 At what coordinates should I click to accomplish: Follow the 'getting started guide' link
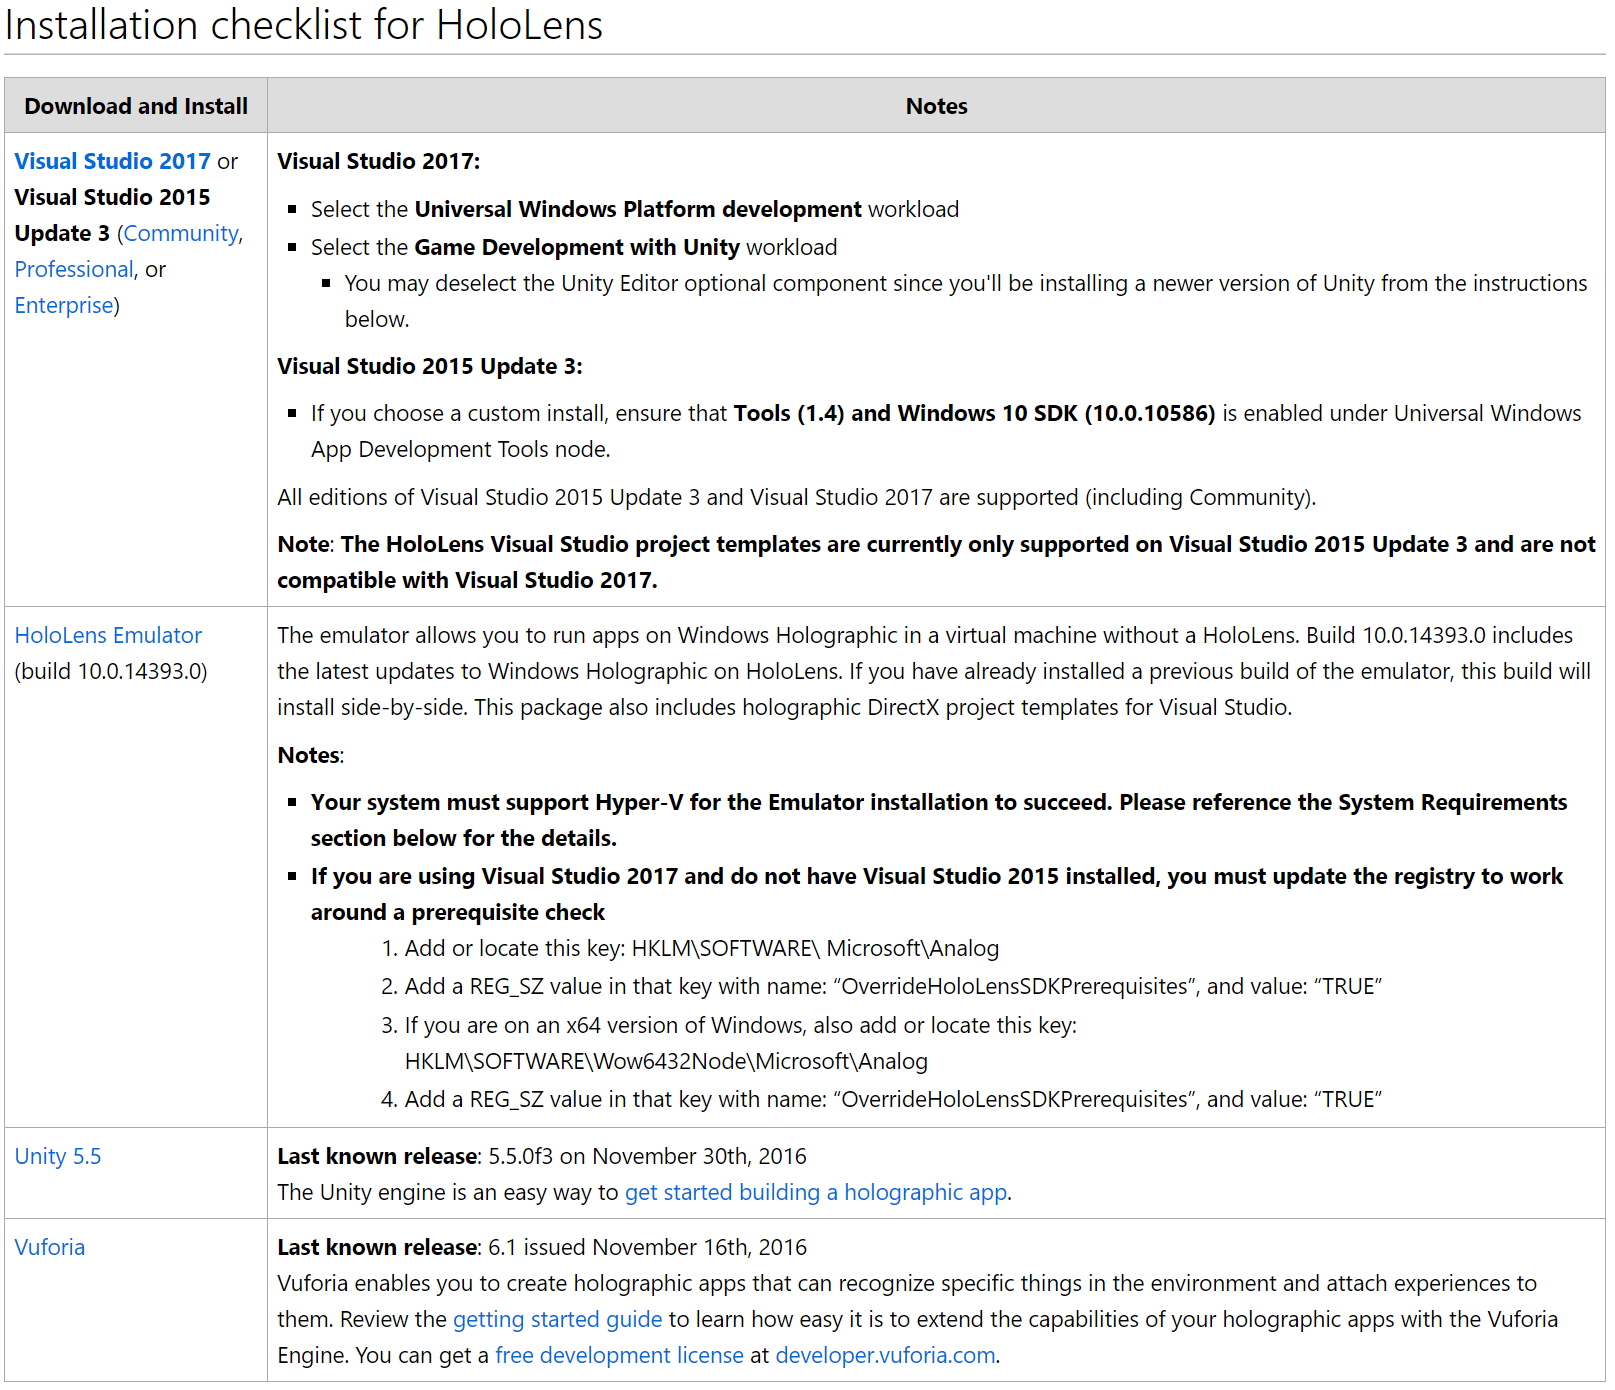(x=558, y=1319)
